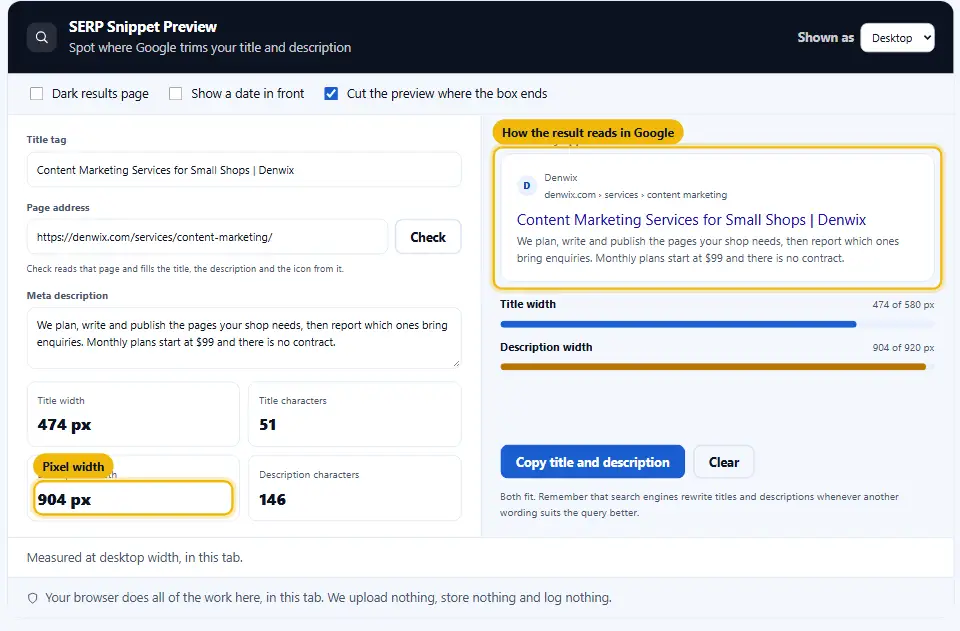
Task: Uncheck Cut the preview where the box ends
Action: tap(331, 94)
